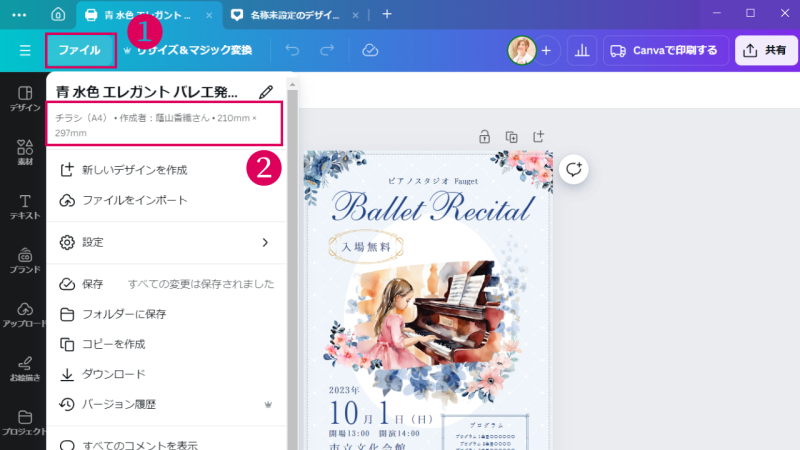Viewport: 800px width, 450px height.
Task: Select the 10月1日 date text on canvas
Action: [x=381, y=413]
